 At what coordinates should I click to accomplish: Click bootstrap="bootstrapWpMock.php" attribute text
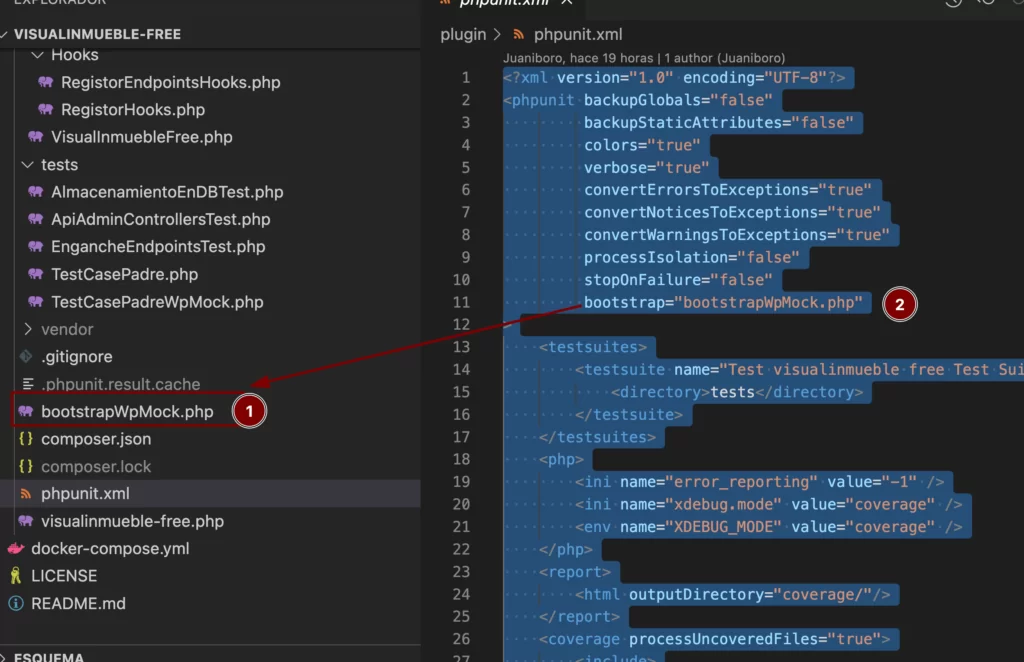tap(723, 302)
